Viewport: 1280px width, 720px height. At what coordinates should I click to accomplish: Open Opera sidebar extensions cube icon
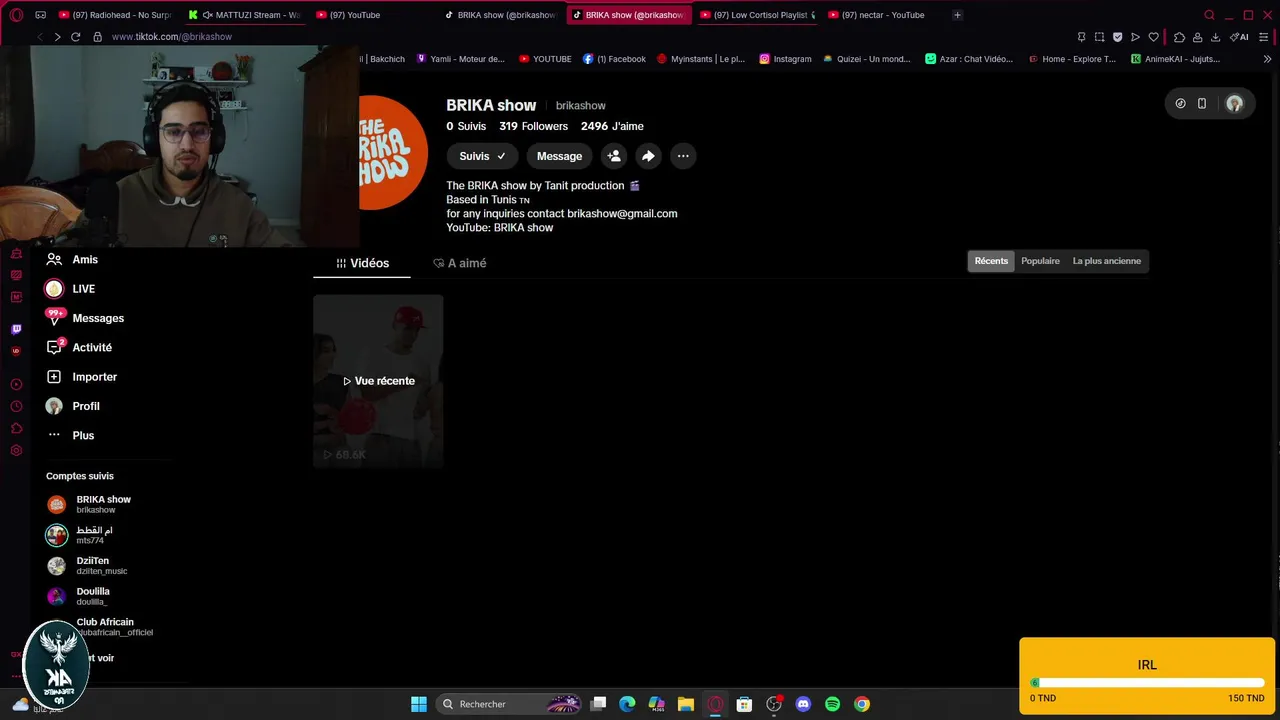pos(16,428)
